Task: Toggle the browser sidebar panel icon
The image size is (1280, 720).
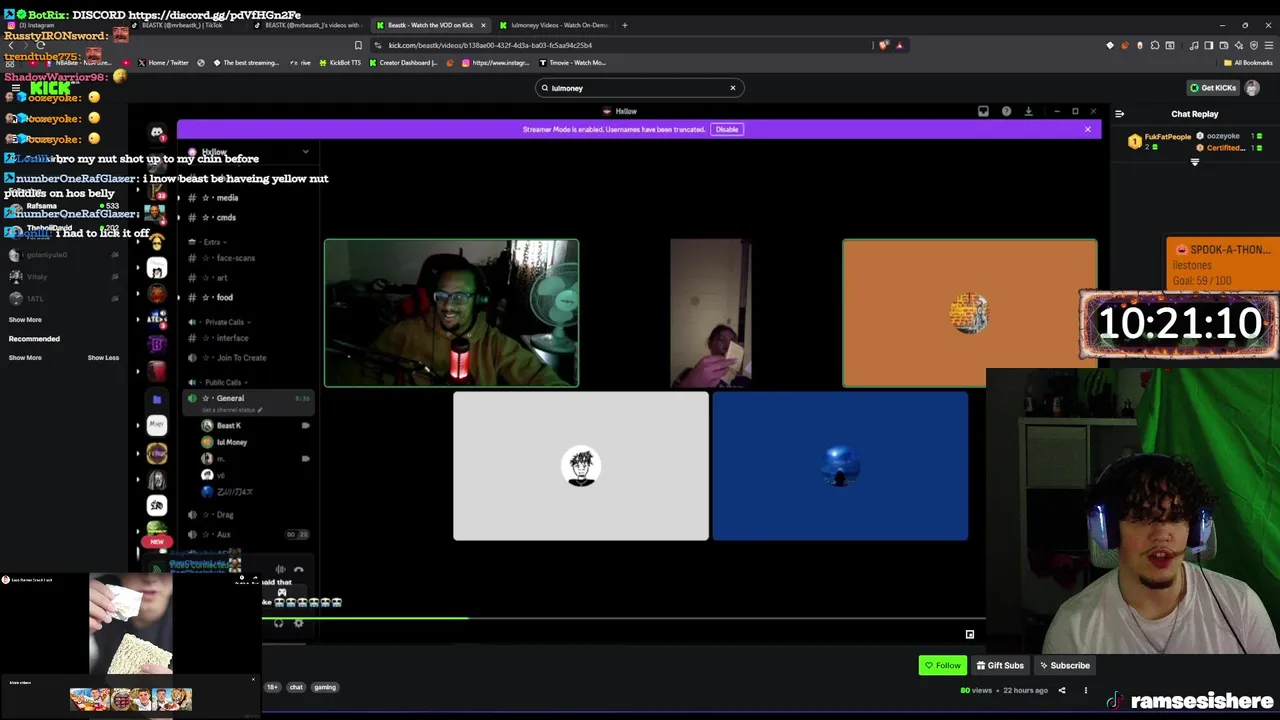Action: coord(1209,45)
